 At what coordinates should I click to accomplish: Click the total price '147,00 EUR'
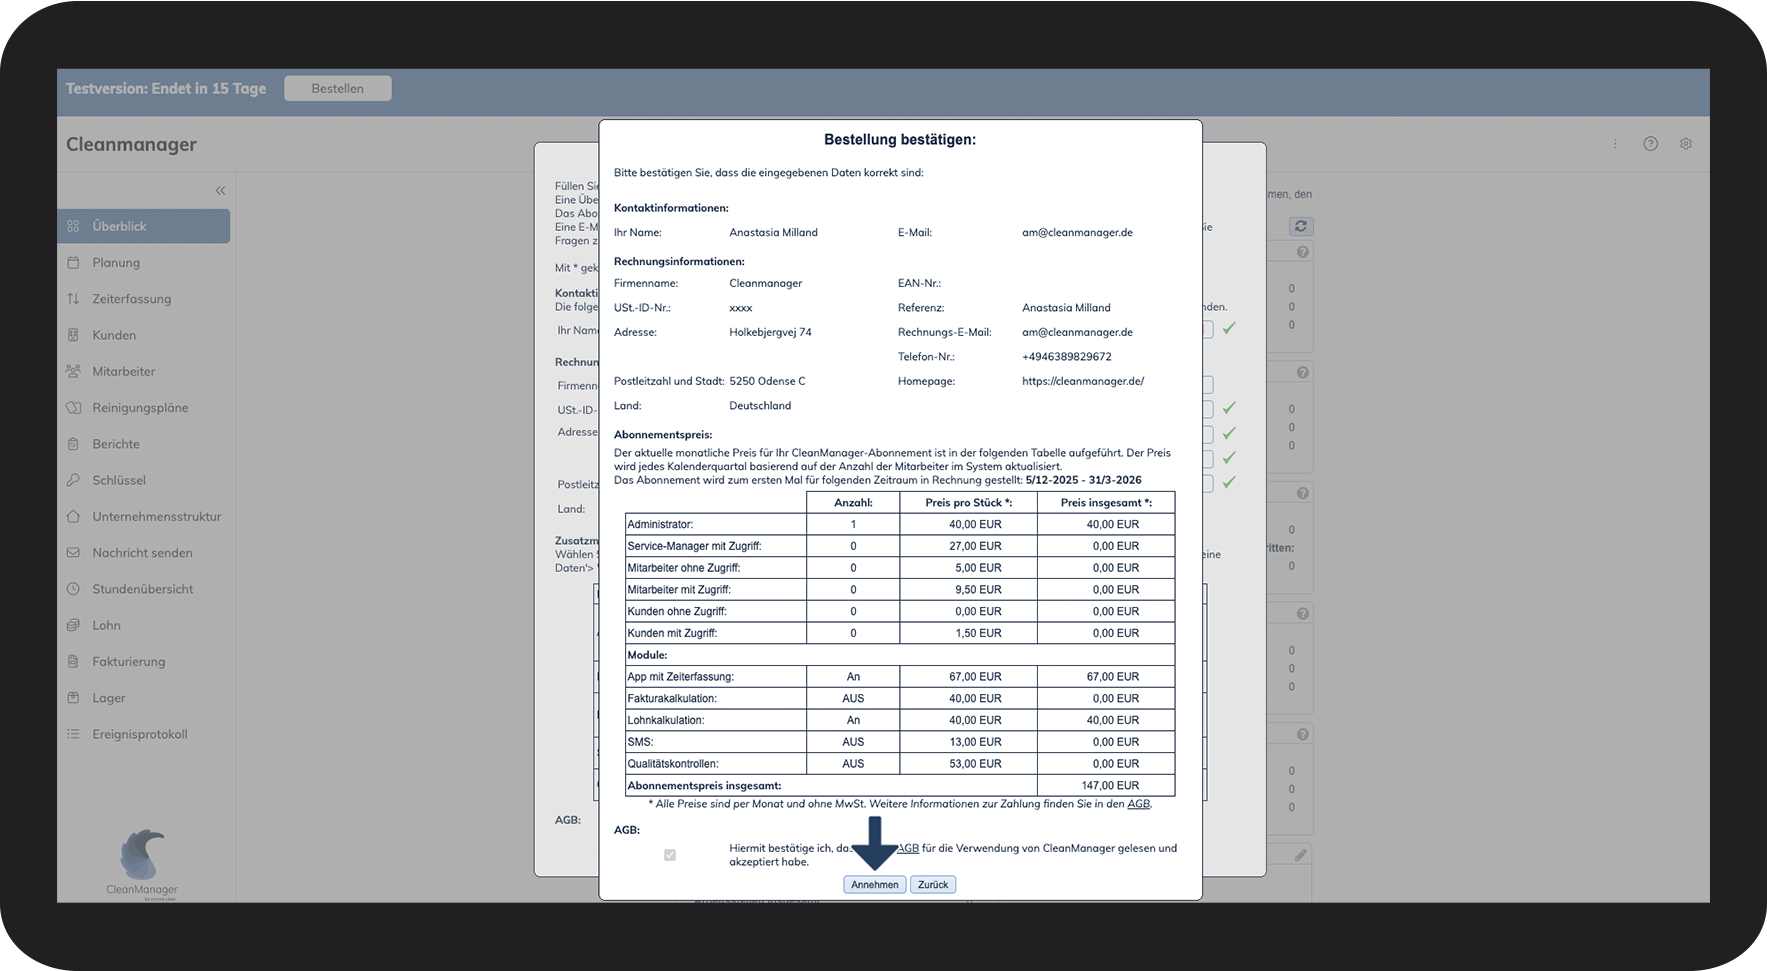coord(1110,786)
